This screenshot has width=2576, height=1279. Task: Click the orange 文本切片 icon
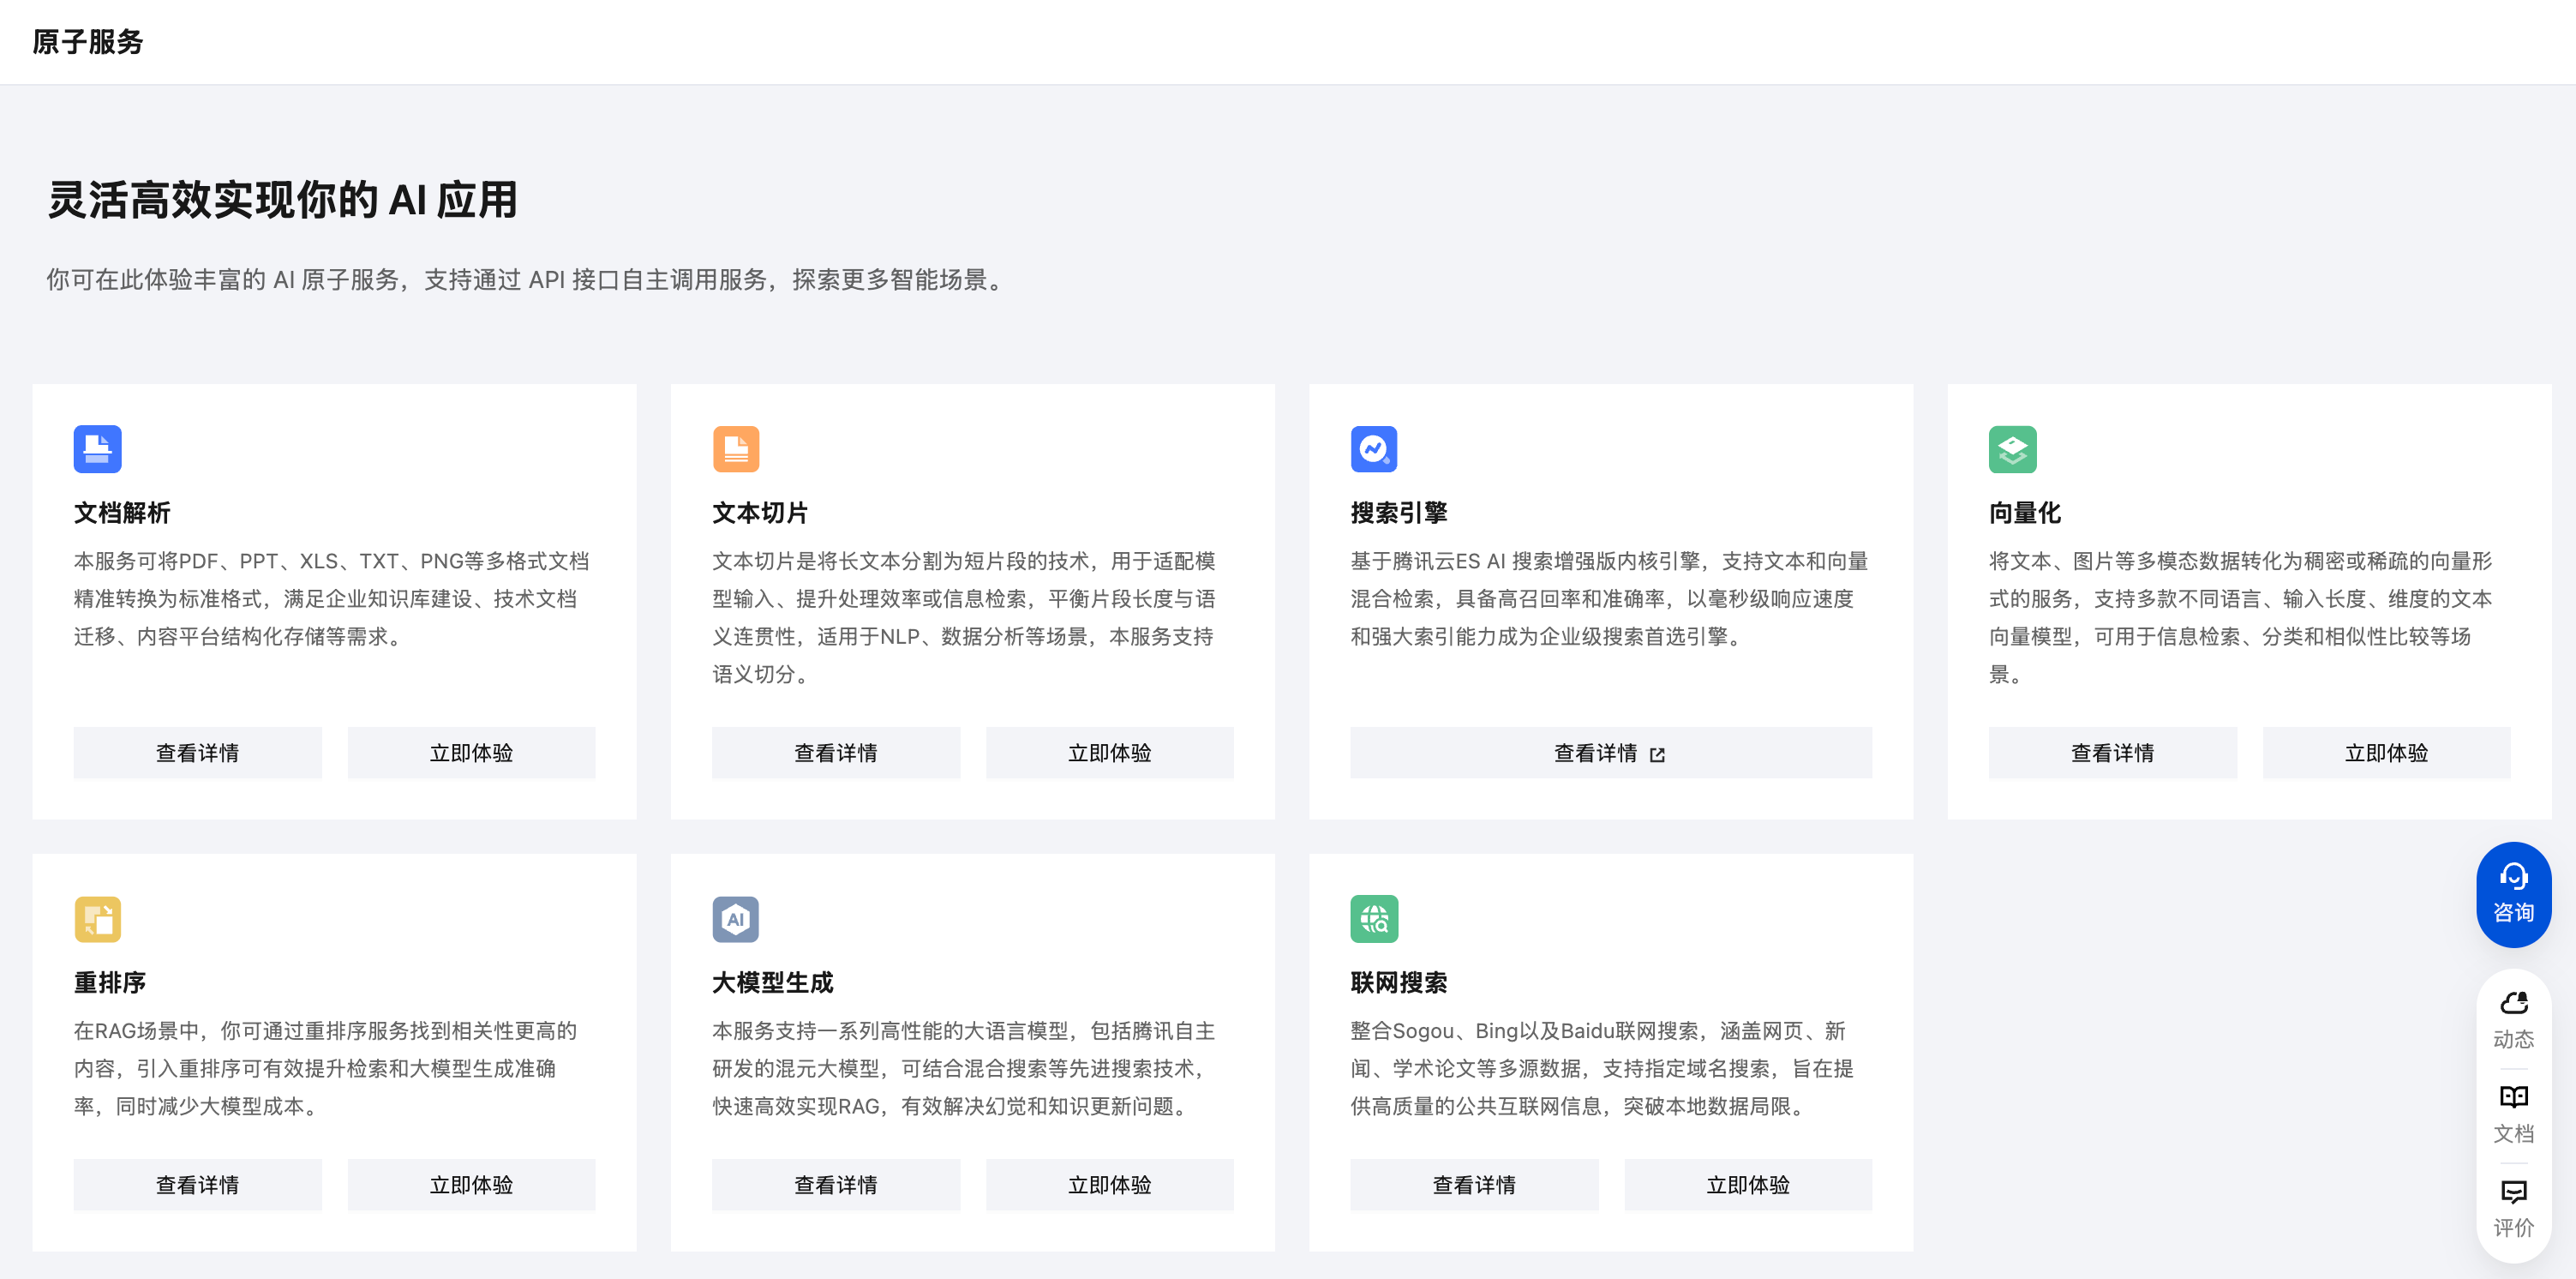pos(735,449)
